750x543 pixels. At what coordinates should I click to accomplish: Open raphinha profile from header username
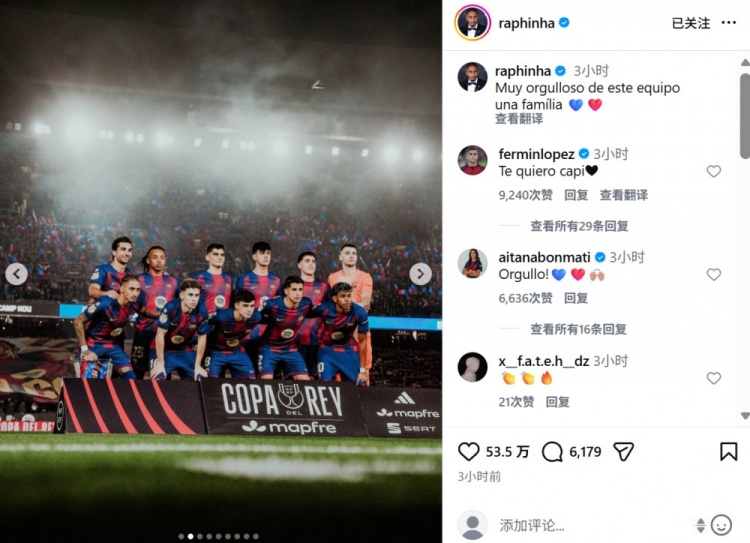click(526, 23)
